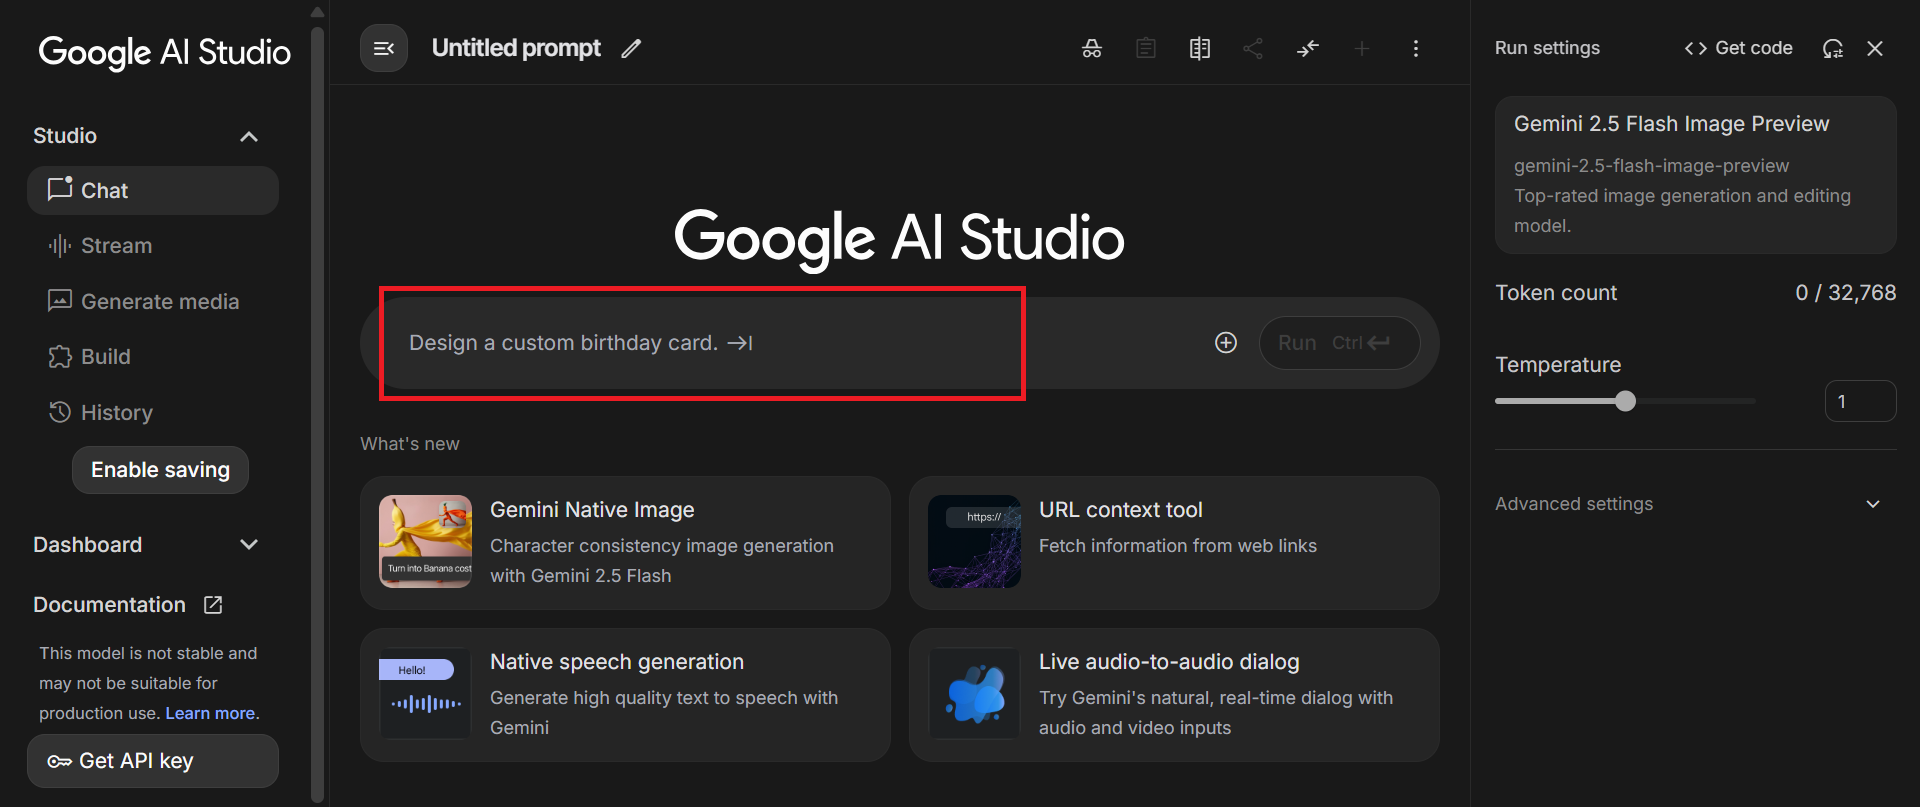Close the Run settings panel

1875,48
